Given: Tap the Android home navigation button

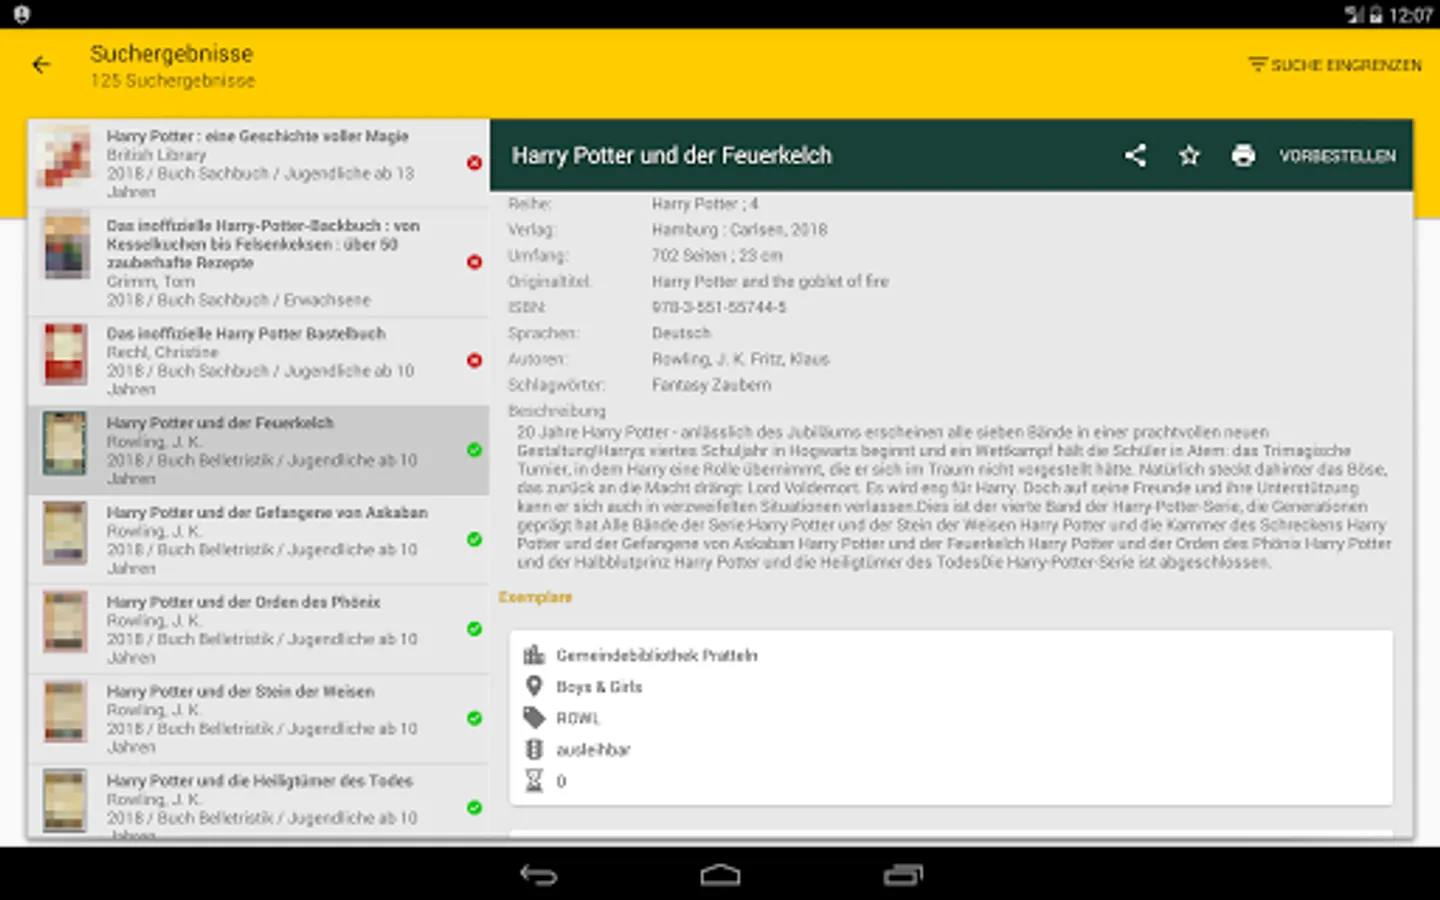Looking at the screenshot, I should coord(720,875).
